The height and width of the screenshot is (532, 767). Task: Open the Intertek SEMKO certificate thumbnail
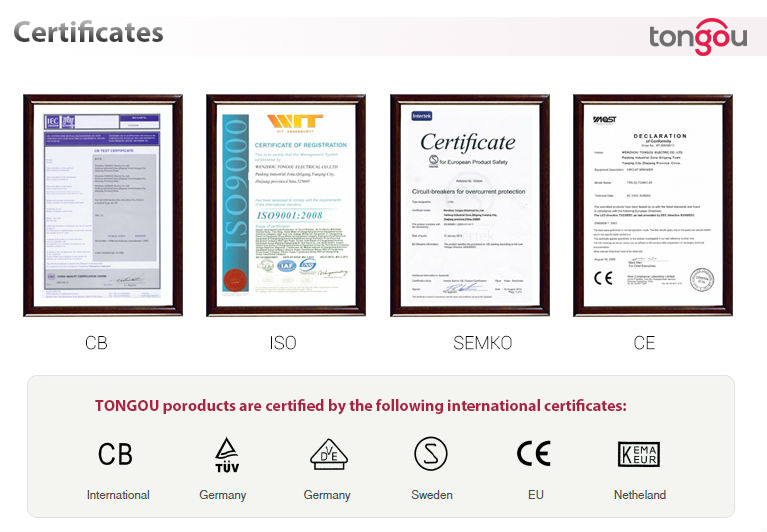pos(470,205)
